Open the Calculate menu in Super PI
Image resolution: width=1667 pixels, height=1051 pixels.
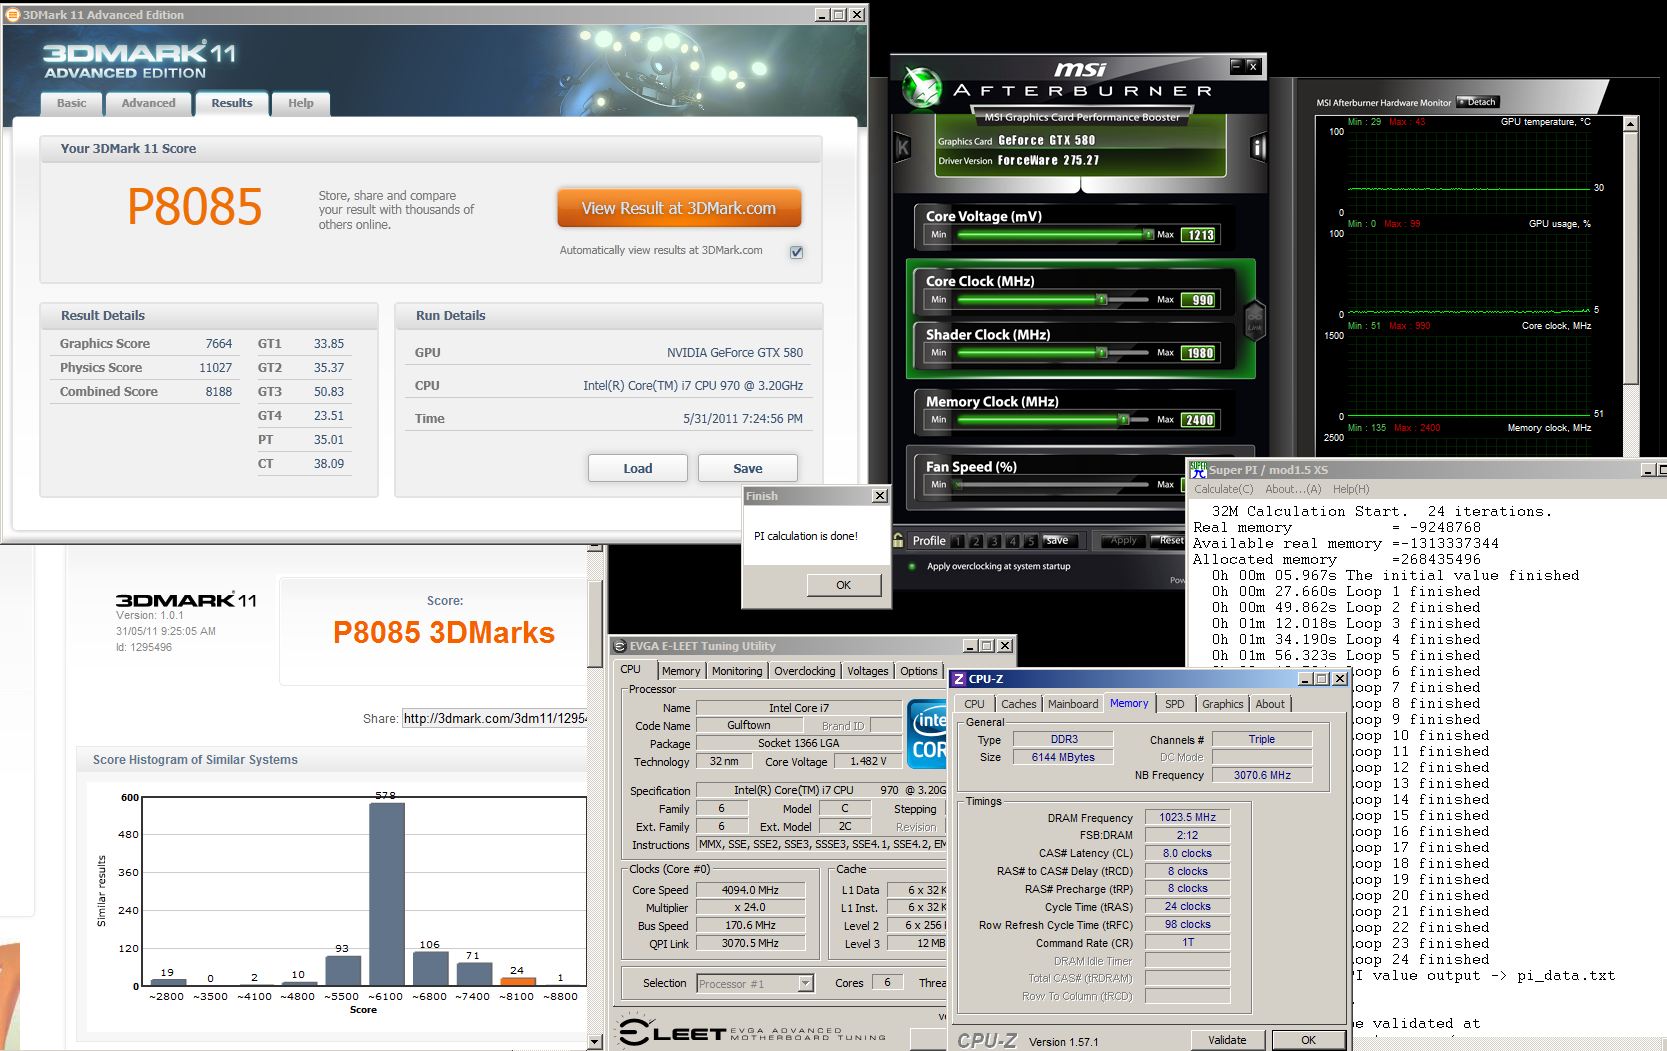pos(1223,489)
